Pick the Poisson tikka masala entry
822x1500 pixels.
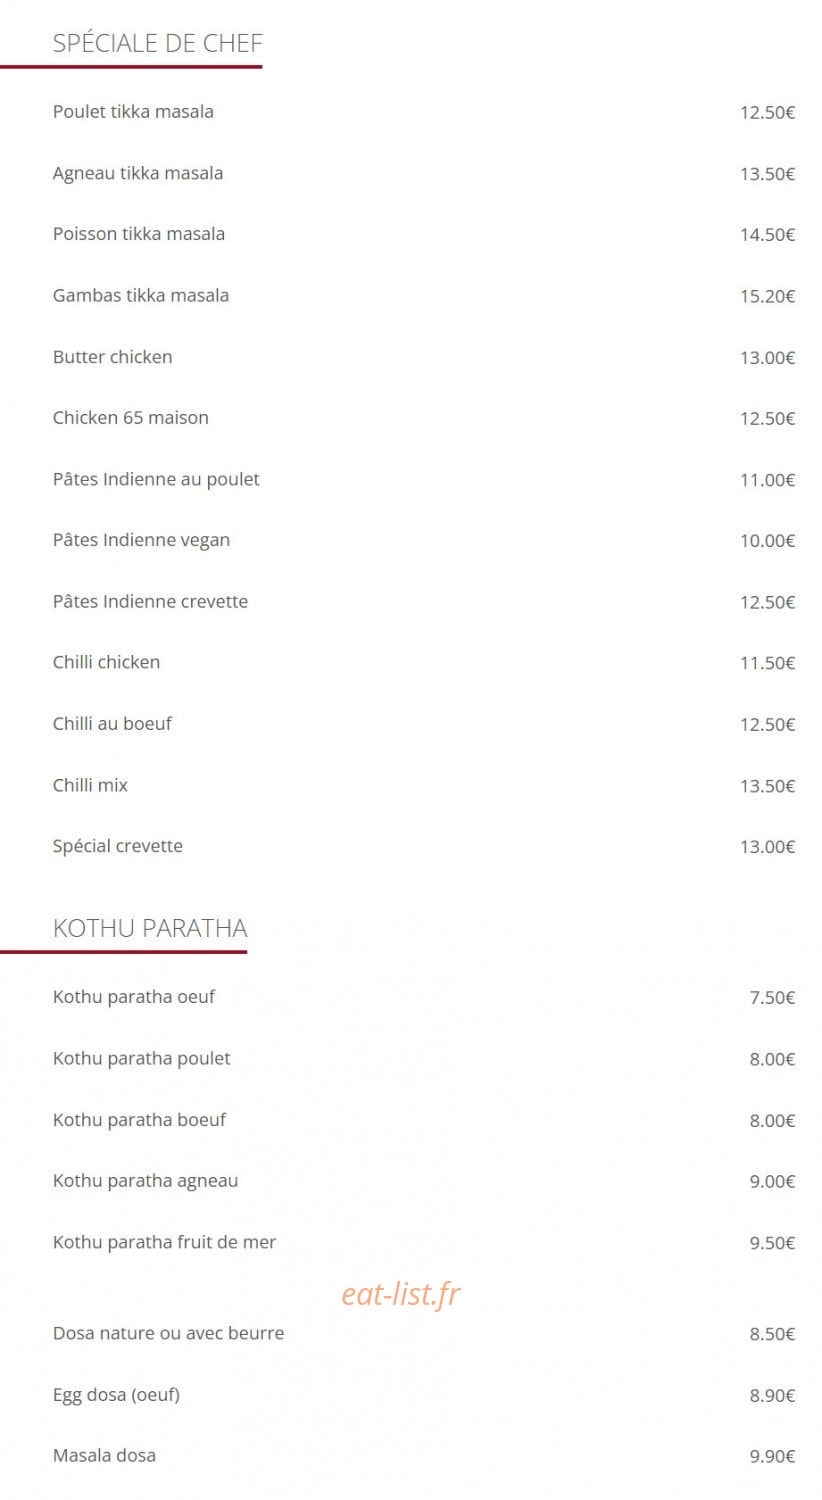(x=139, y=234)
